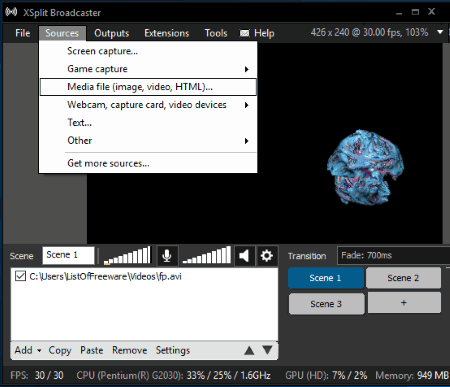Move the source down with the down arrow

click(267, 350)
